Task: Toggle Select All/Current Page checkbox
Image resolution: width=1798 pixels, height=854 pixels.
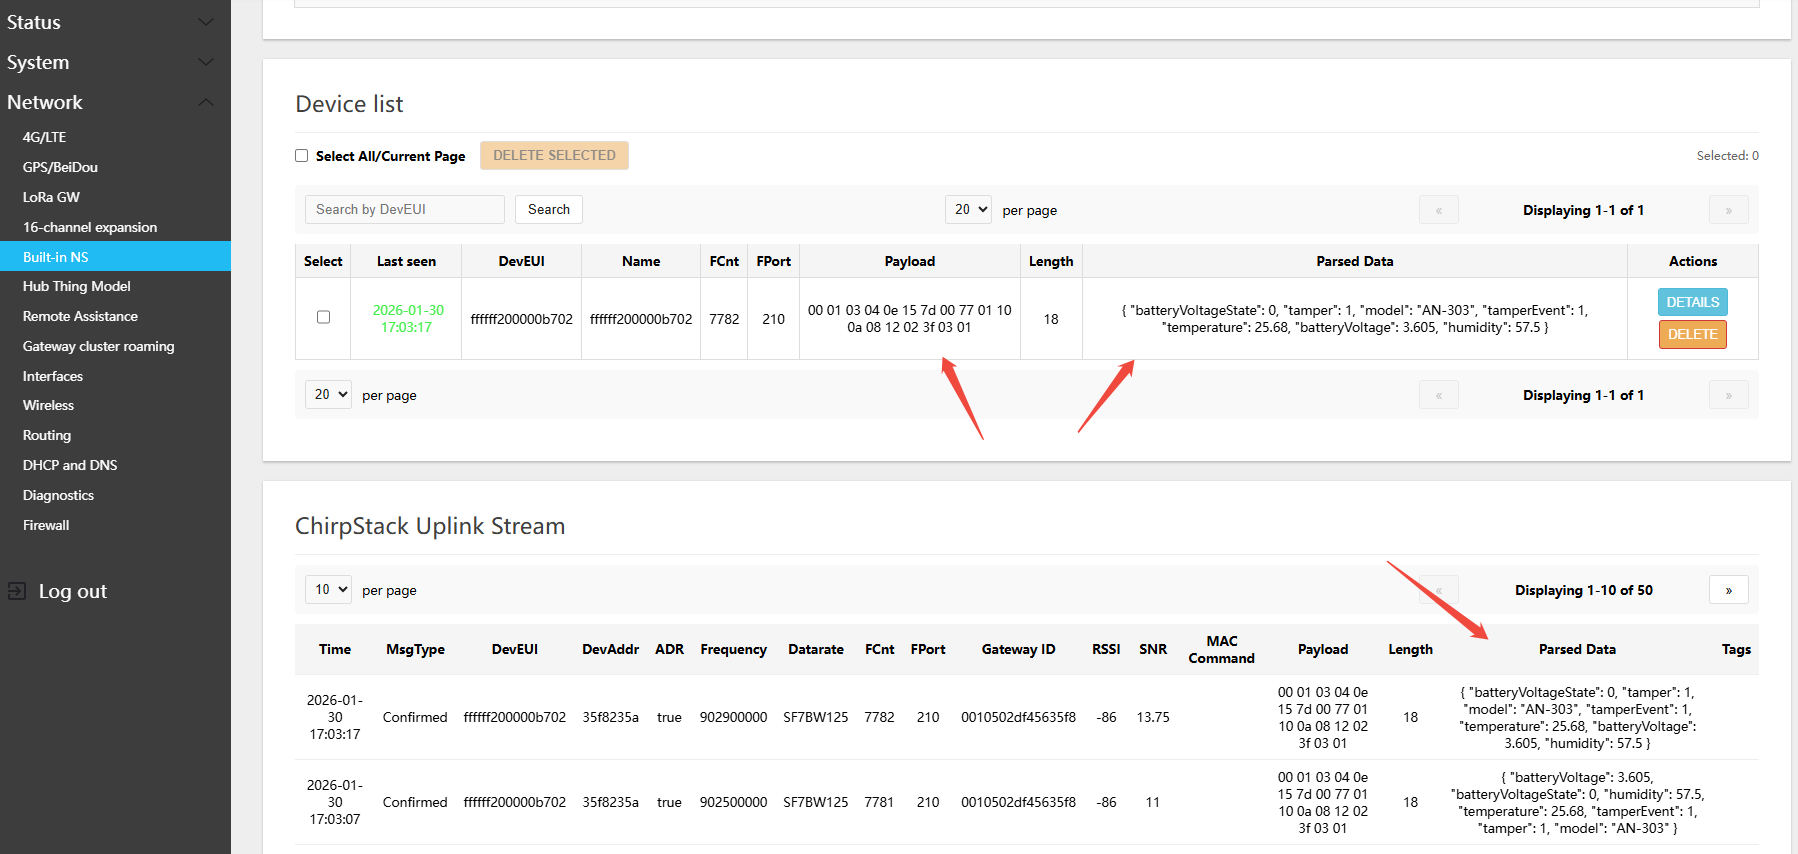Action: tap(301, 156)
